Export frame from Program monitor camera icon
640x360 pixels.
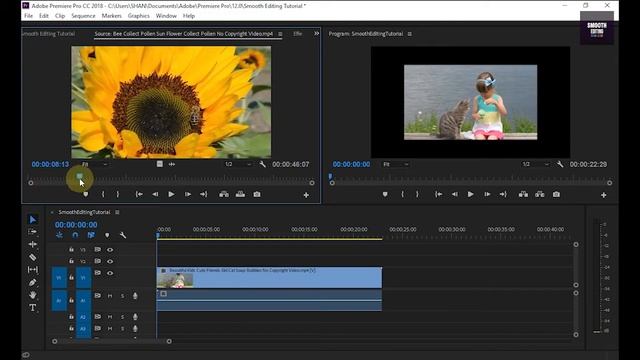coord(556,194)
